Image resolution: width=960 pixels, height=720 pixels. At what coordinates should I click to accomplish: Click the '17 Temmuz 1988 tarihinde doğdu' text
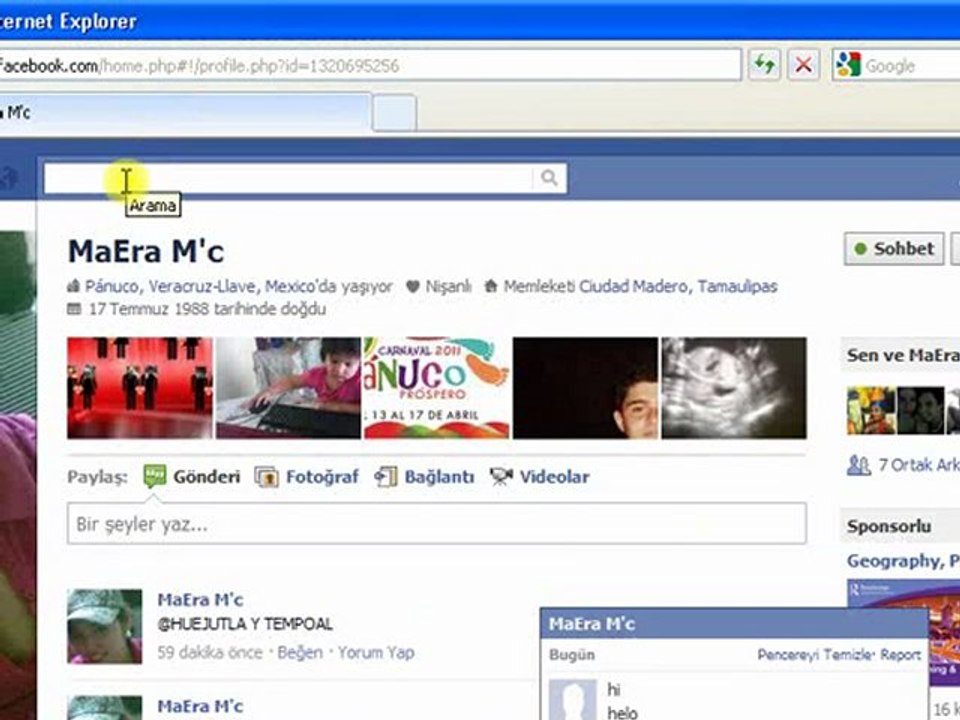(x=208, y=309)
